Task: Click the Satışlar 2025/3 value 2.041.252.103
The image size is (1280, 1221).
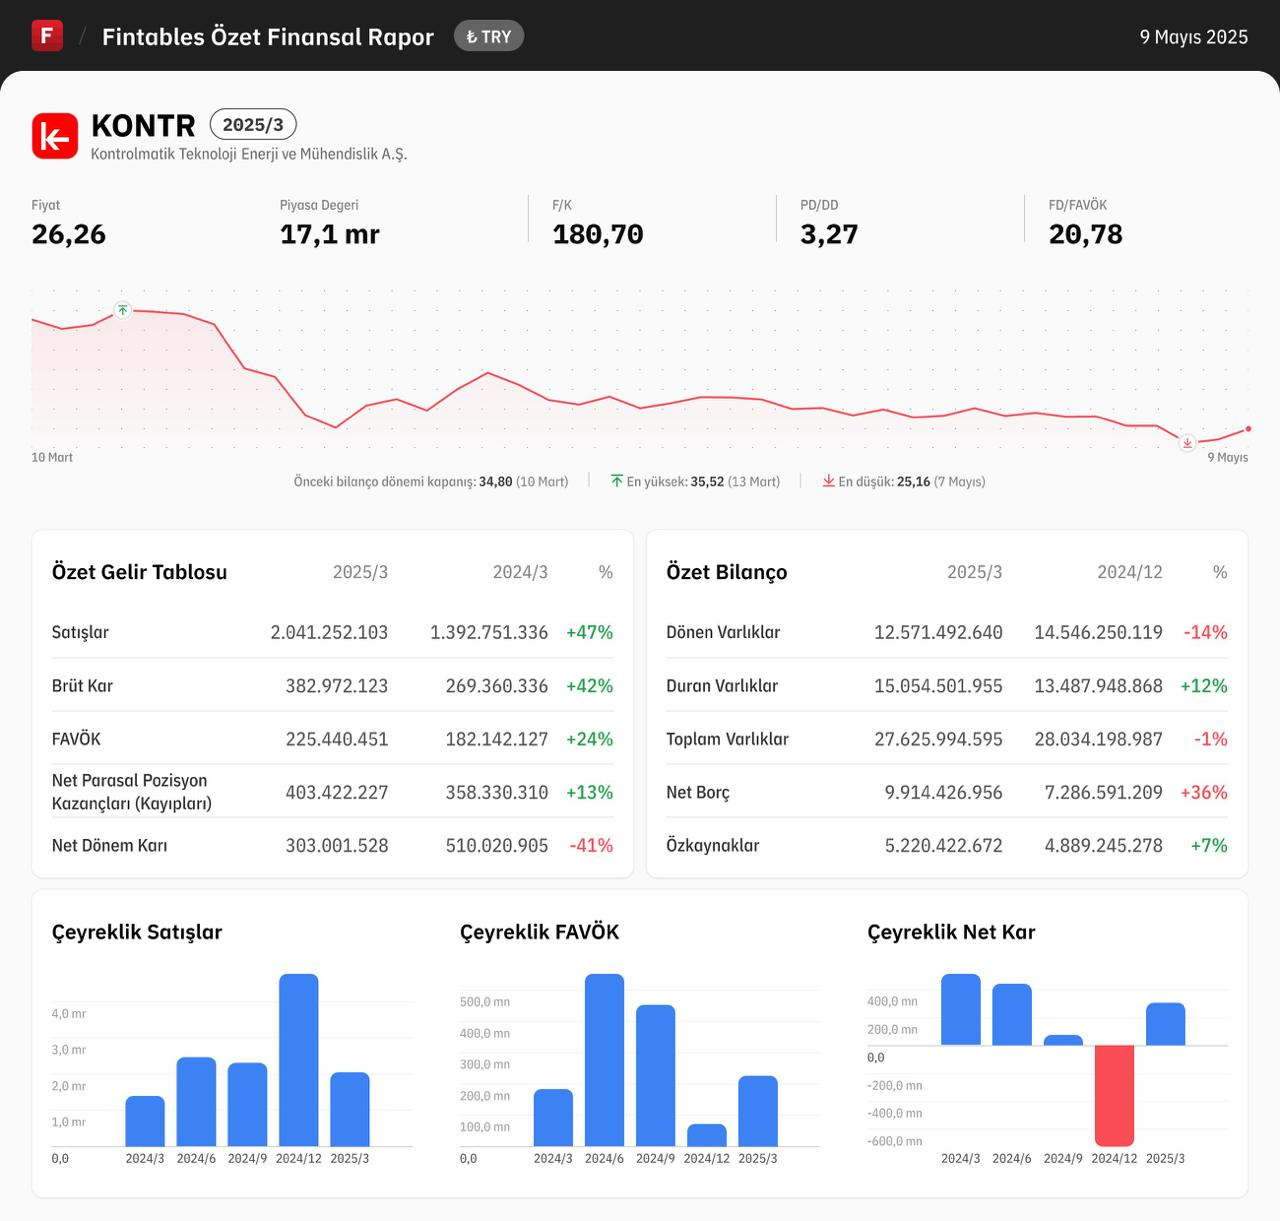Action: (329, 632)
